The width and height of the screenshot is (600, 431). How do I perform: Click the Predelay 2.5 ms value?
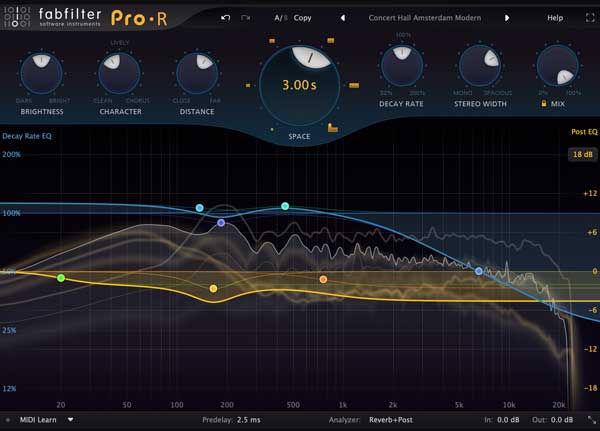click(x=249, y=420)
